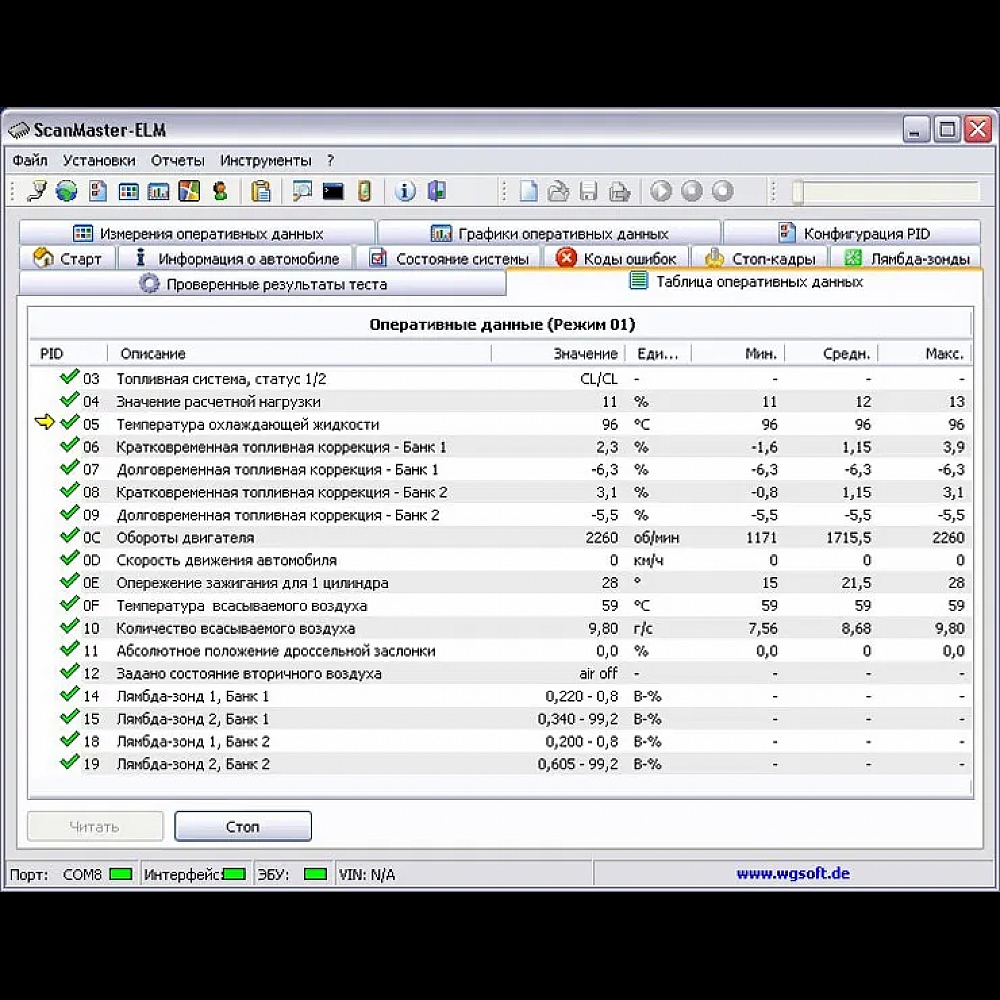Click the connect cable icon in toolbar
The image size is (1000, 1000).
pyautogui.click(x=36, y=191)
